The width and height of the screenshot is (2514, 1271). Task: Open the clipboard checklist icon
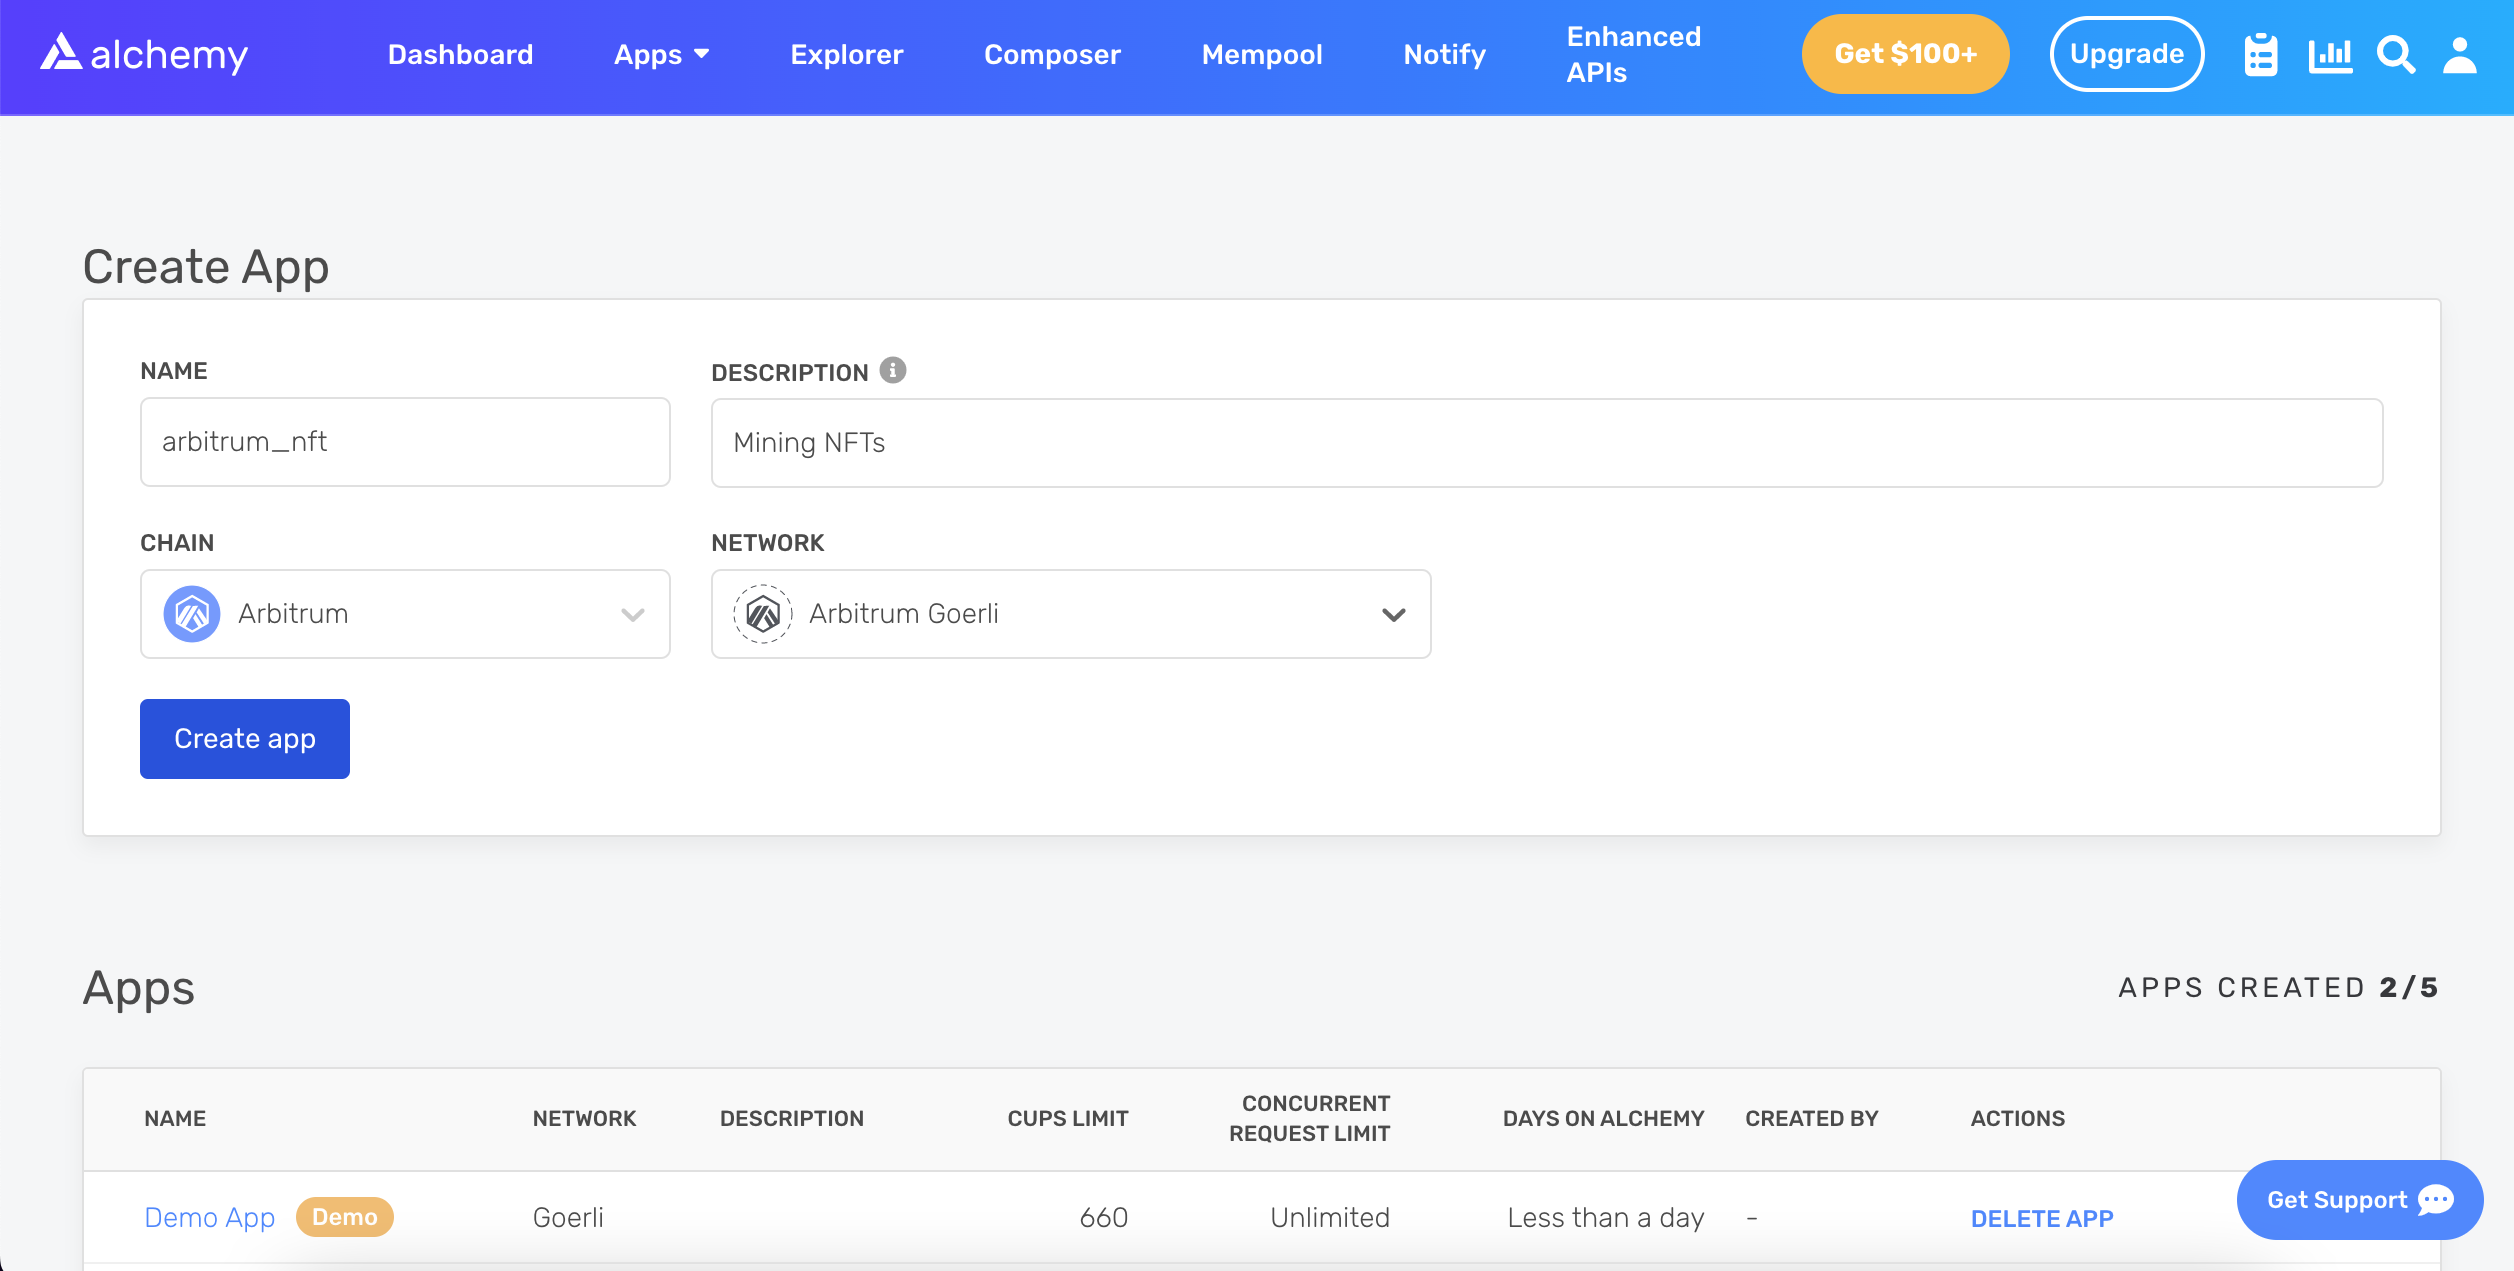point(2260,55)
